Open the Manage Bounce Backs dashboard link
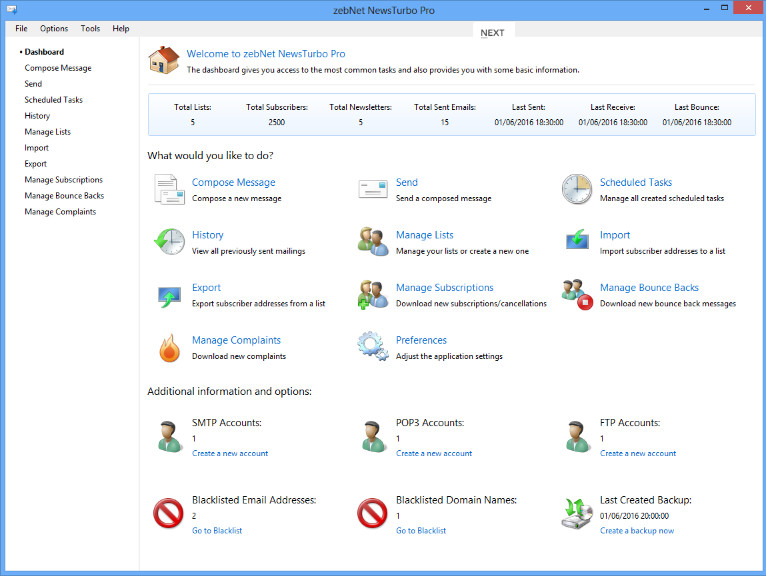The width and height of the screenshot is (766, 576). 649,287
